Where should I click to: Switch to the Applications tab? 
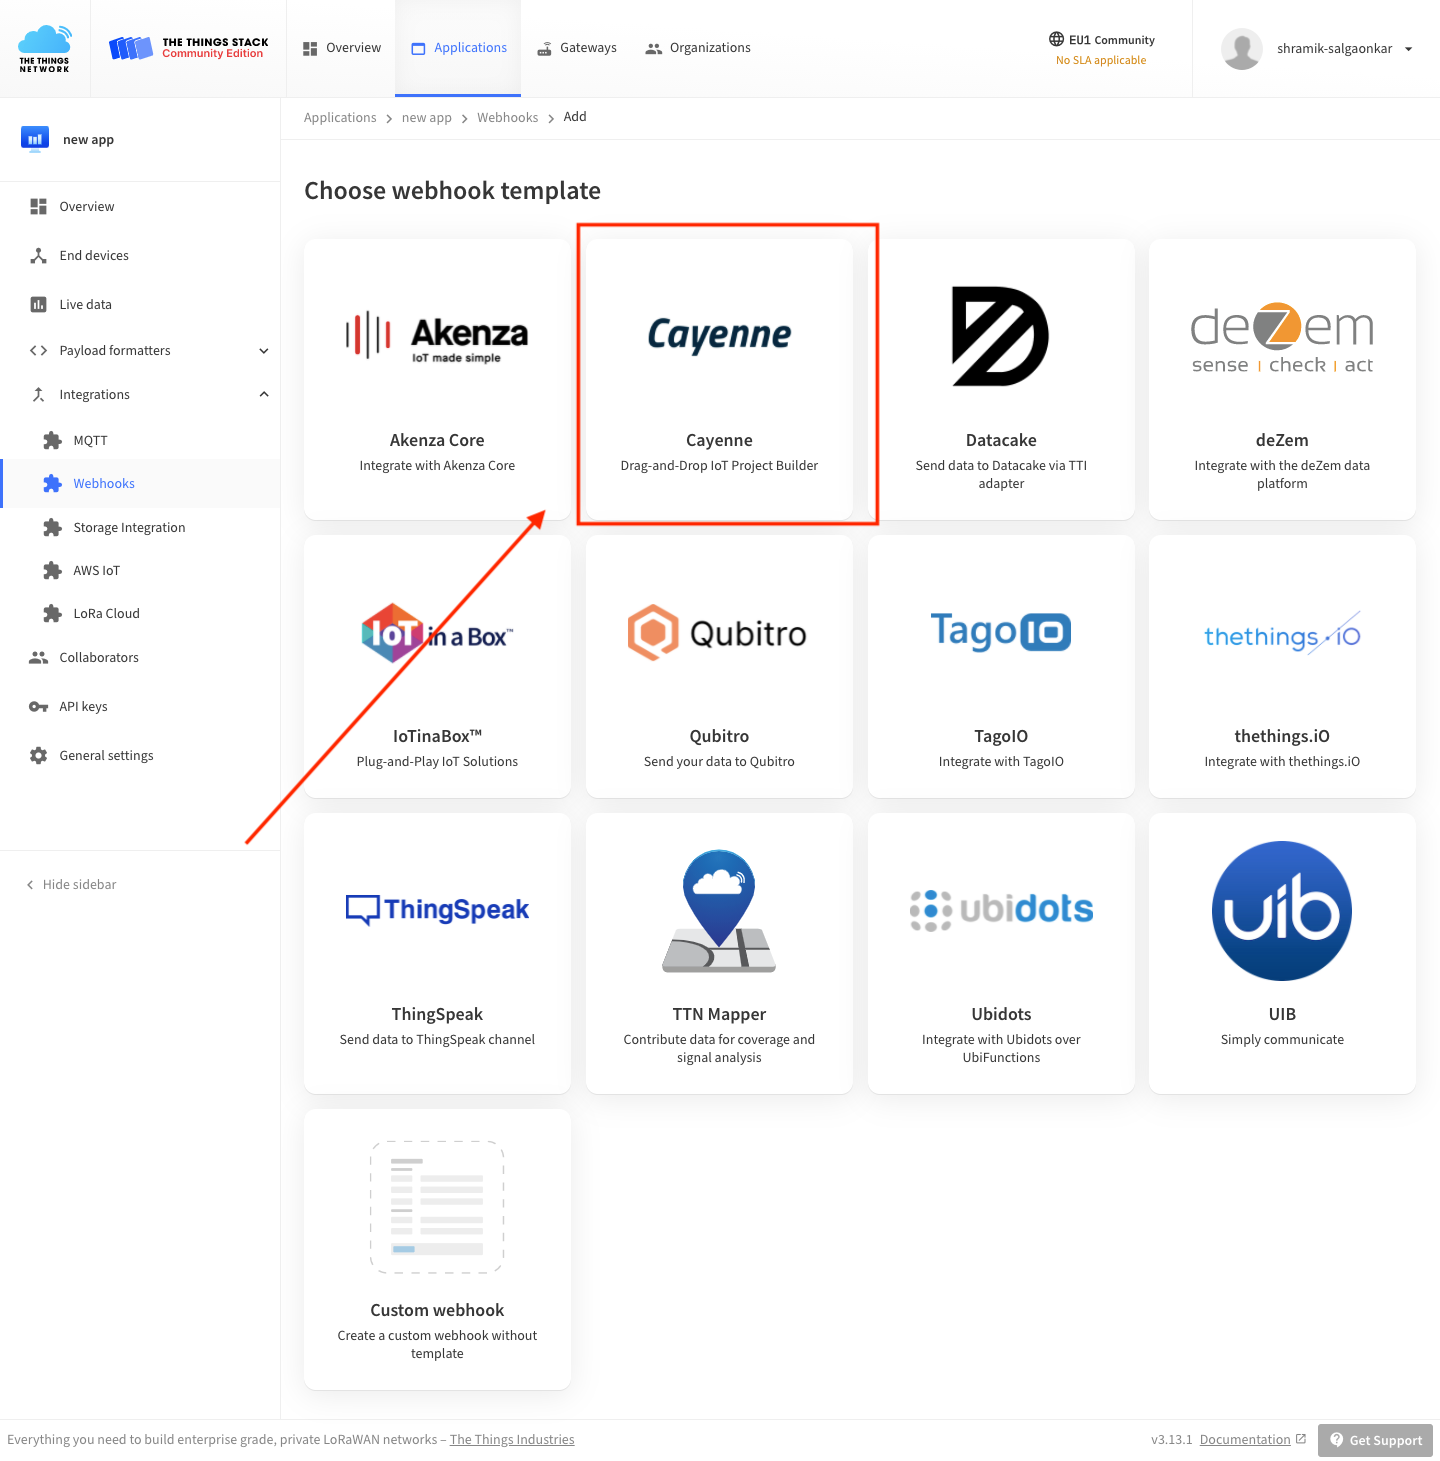[x=458, y=48]
